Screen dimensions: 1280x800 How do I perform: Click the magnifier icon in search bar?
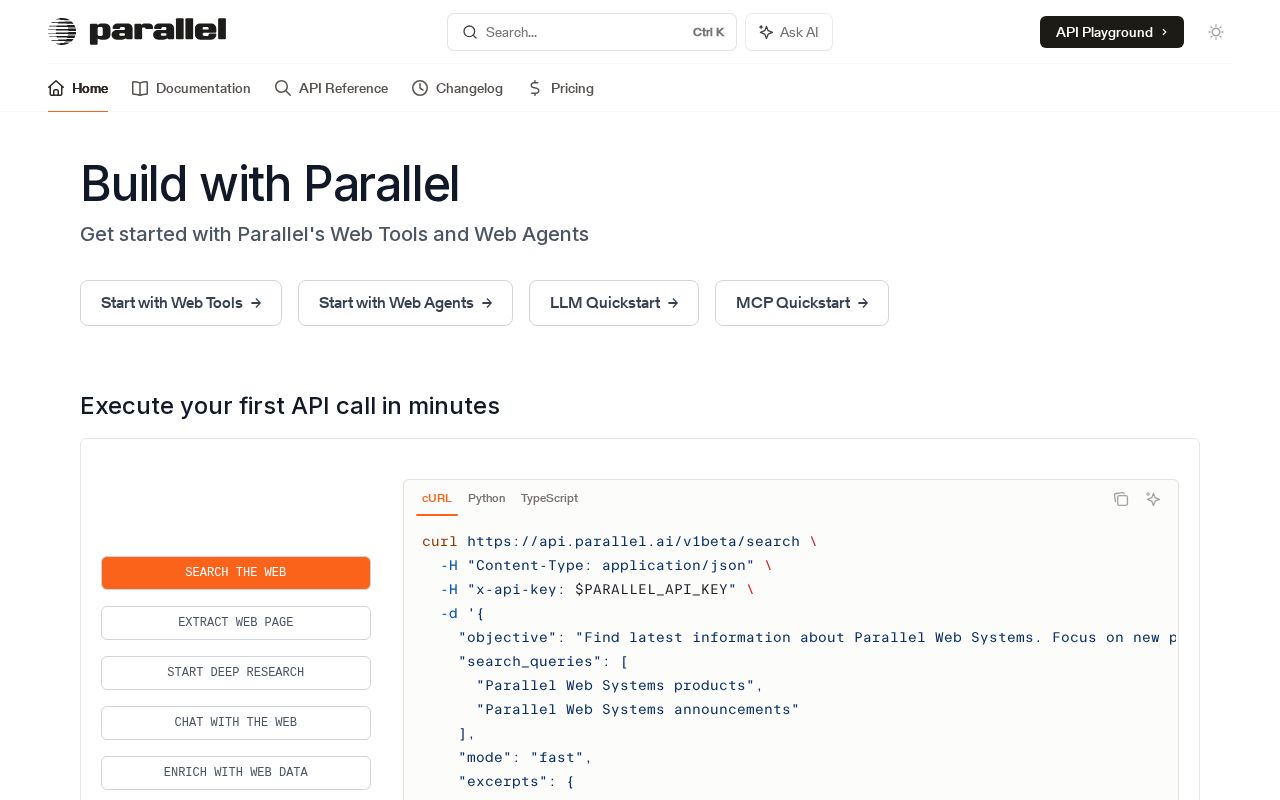tap(469, 32)
